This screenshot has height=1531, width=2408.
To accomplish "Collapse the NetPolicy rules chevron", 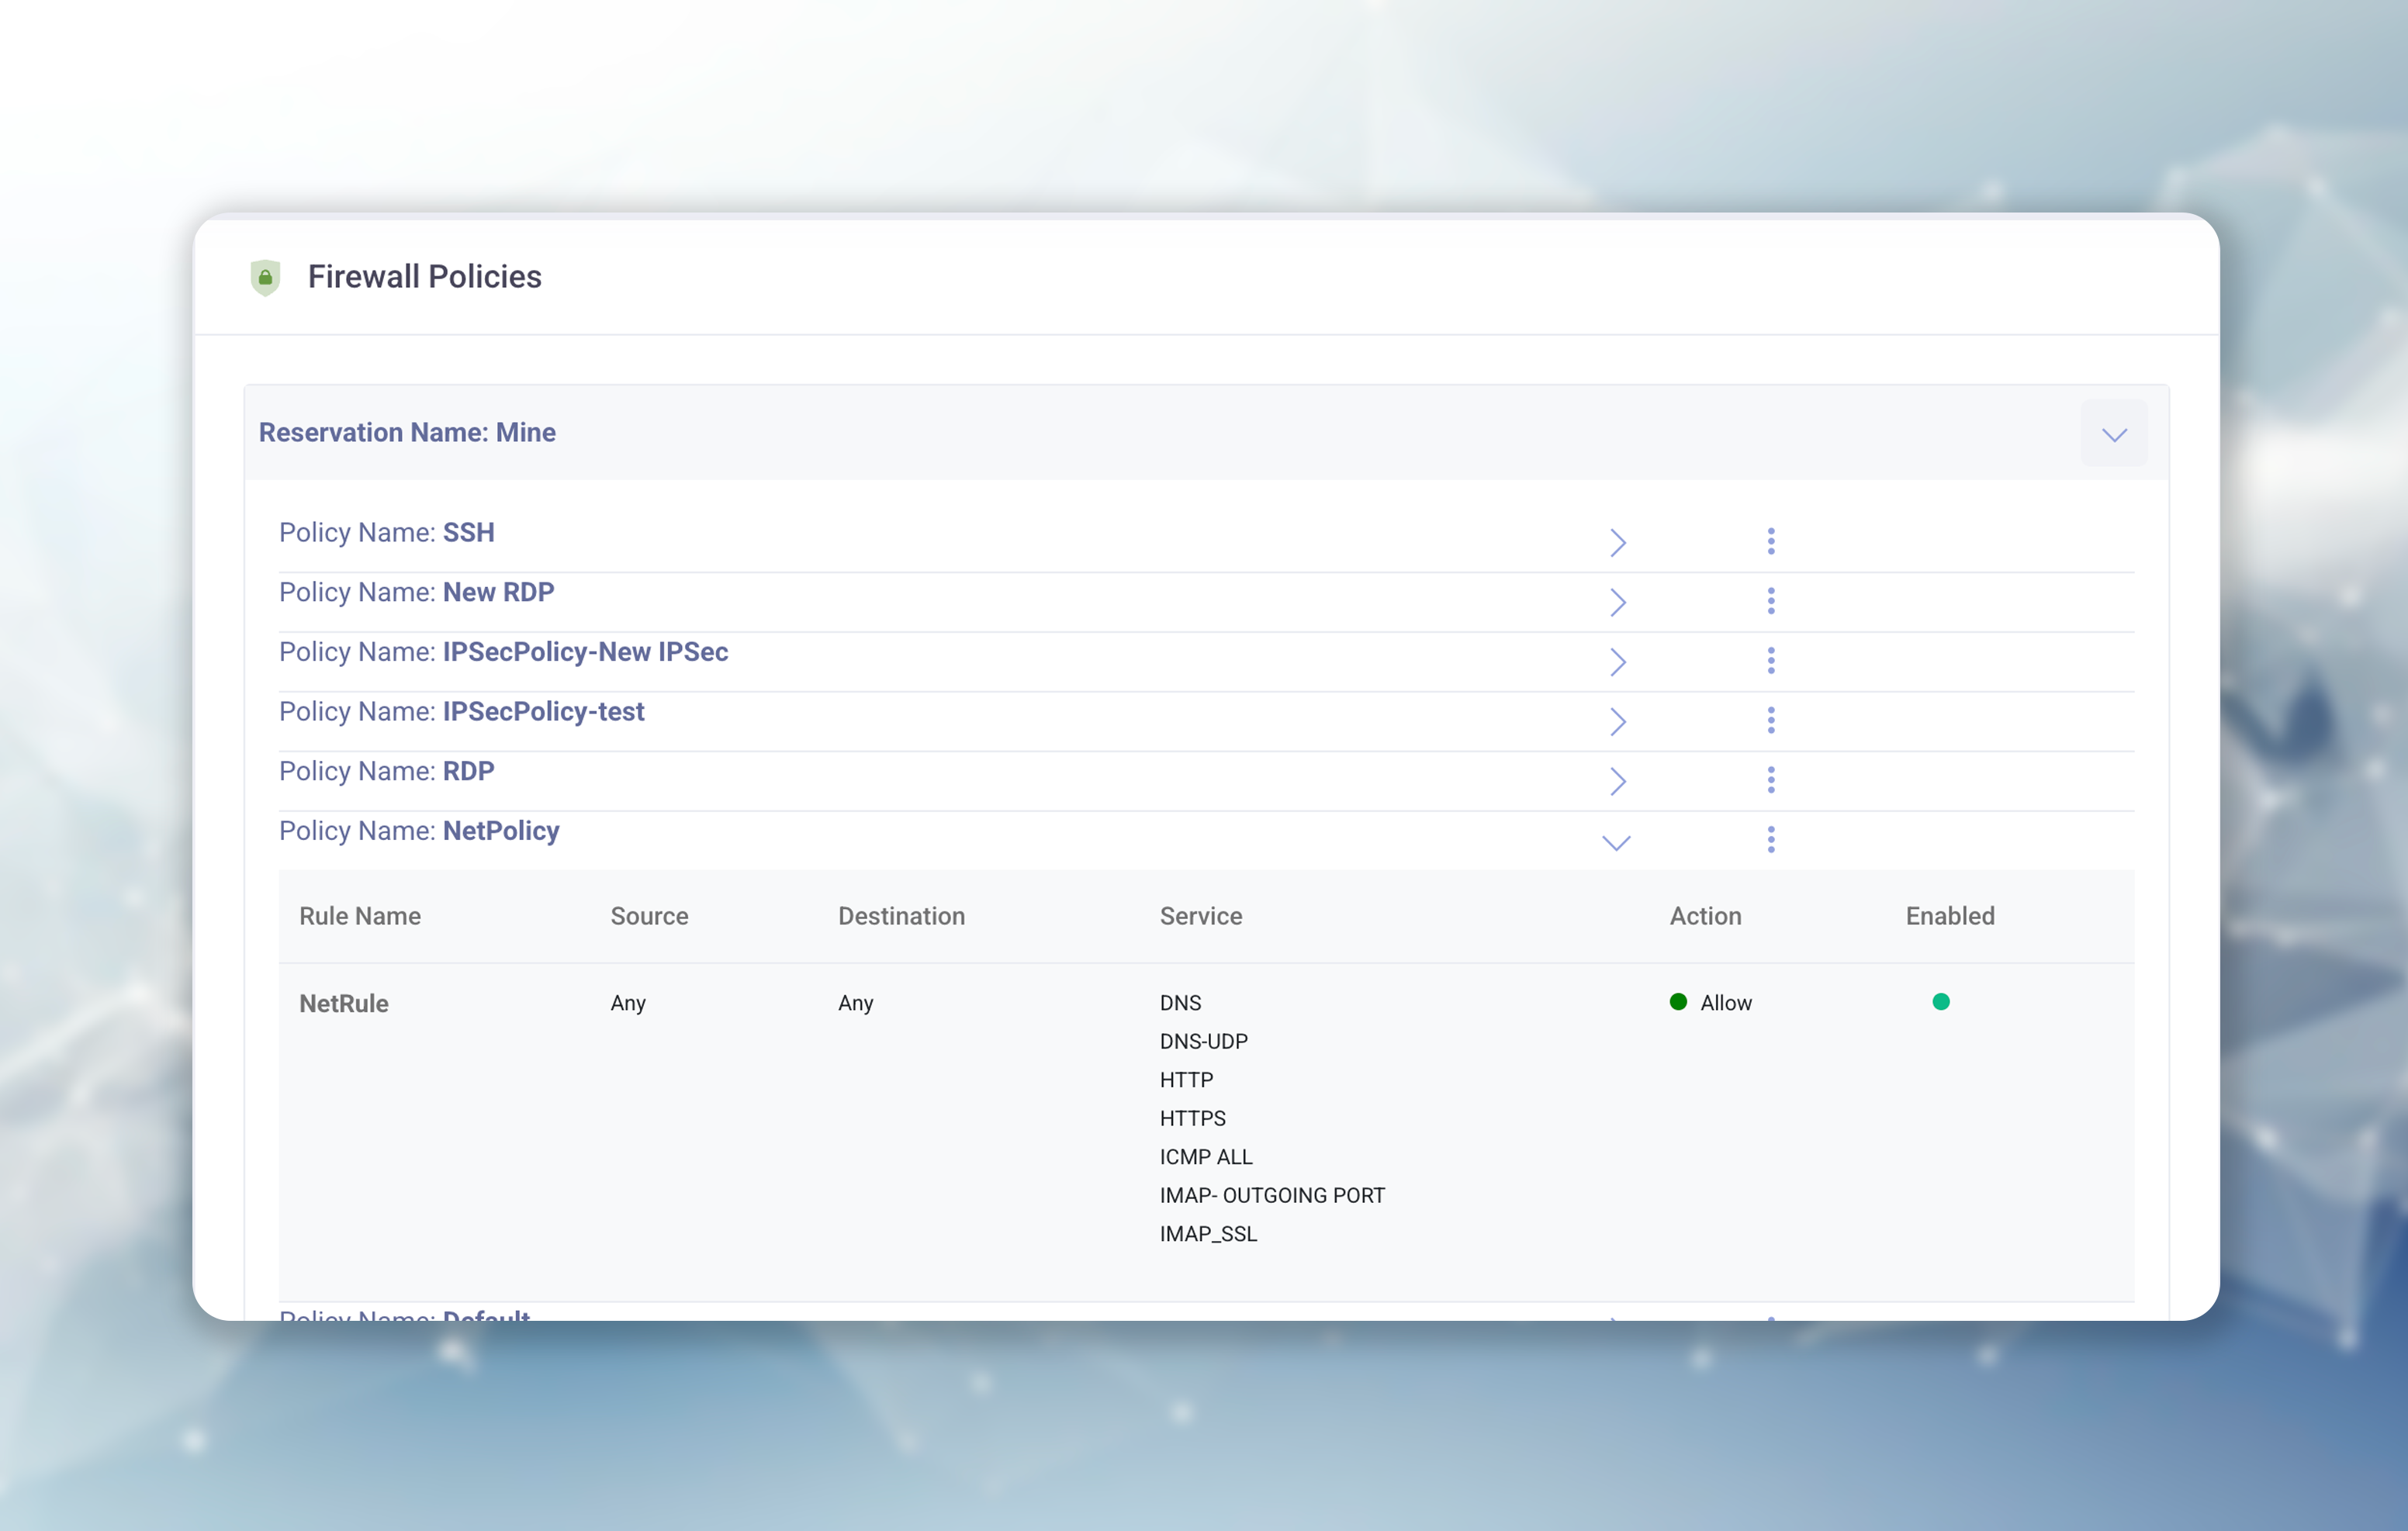I will 1616,843.
